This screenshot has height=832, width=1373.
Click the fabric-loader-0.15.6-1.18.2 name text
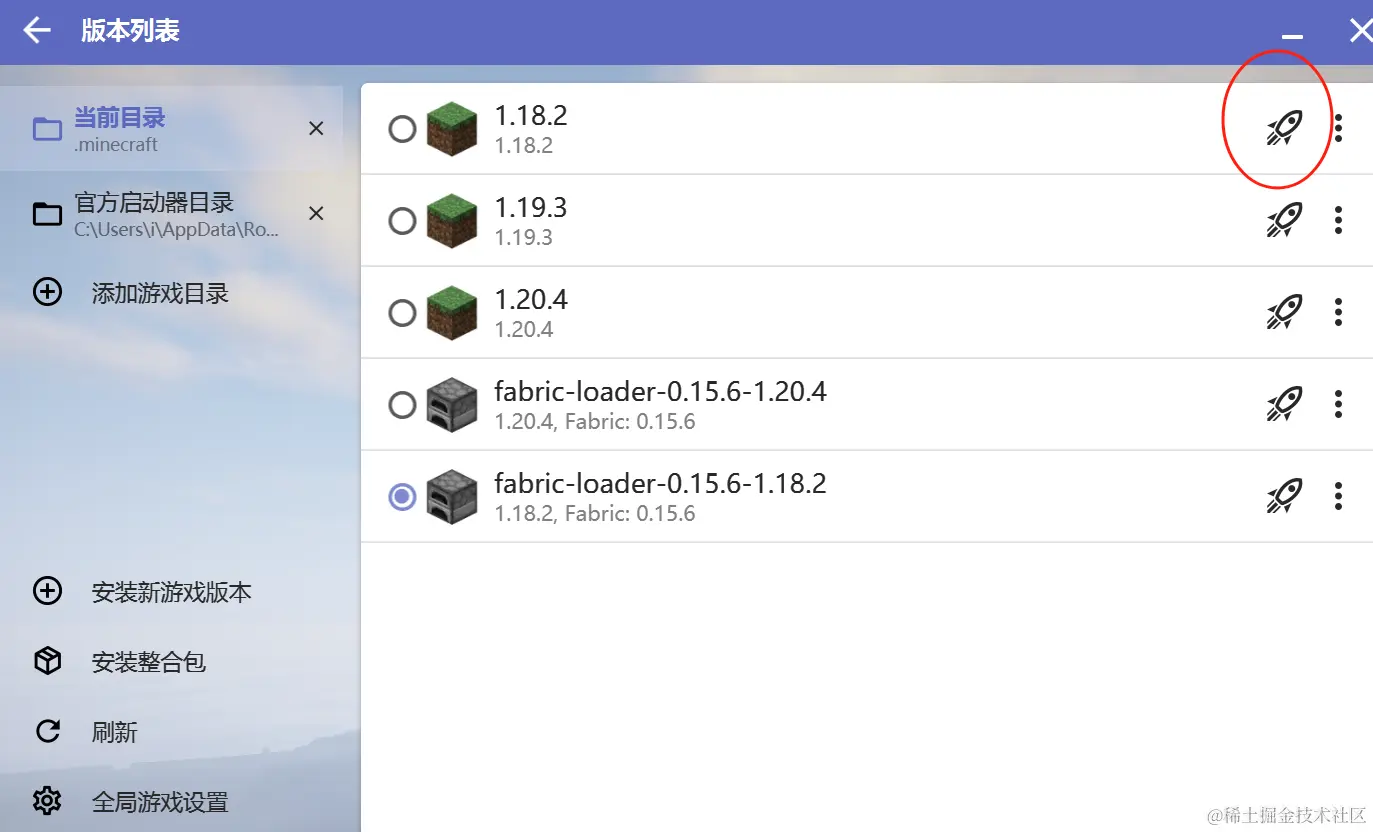point(660,484)
